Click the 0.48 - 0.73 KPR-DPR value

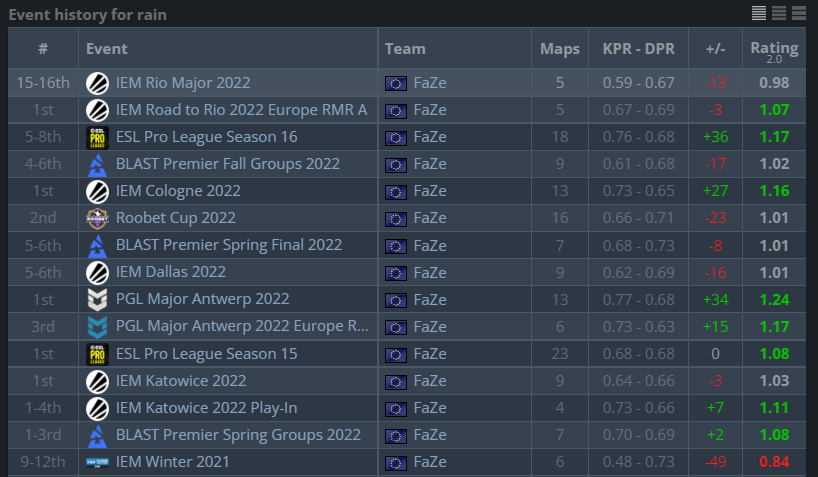[x=639, y=462]
